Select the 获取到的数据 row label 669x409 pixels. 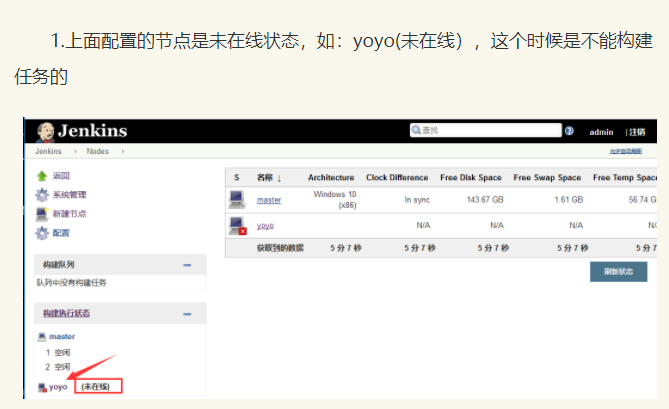point(280,248)
